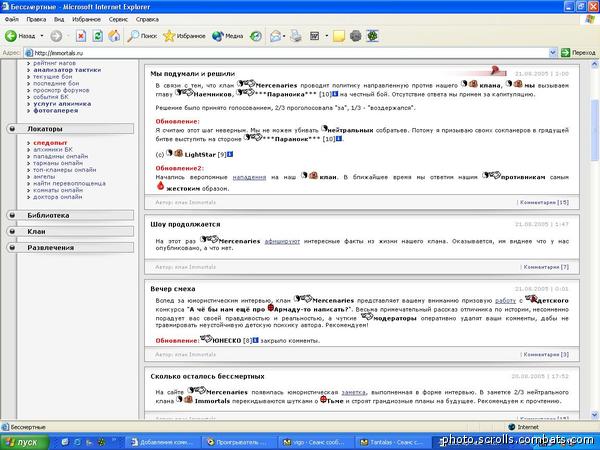Open the Медиа media panel
The height and width of the screenshot is (450, 600).
click(228, 36)
